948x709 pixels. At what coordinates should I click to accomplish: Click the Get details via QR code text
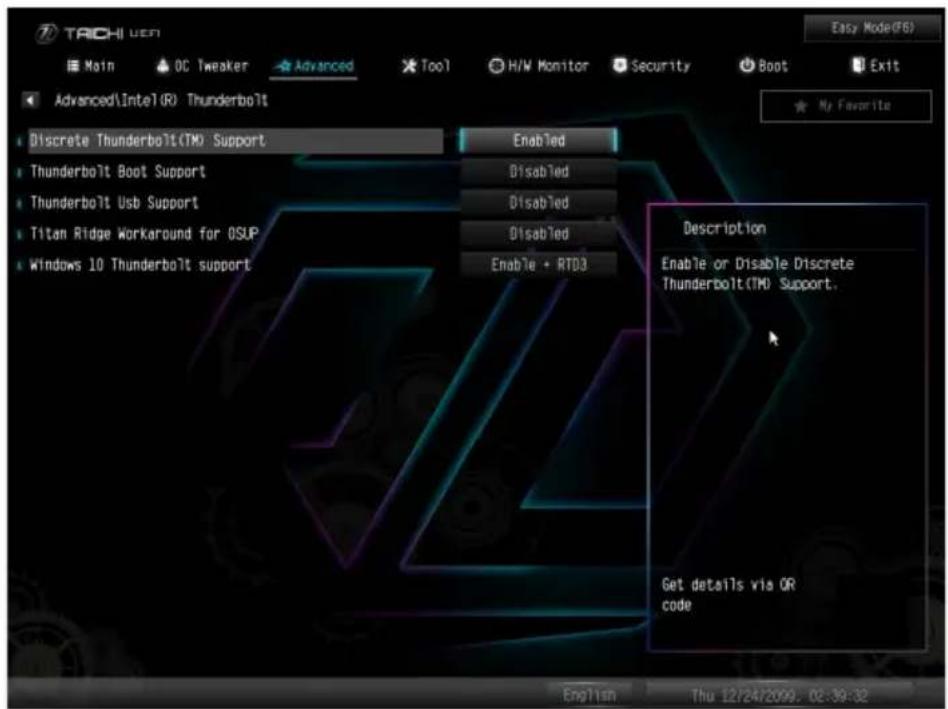coord(728,595)
